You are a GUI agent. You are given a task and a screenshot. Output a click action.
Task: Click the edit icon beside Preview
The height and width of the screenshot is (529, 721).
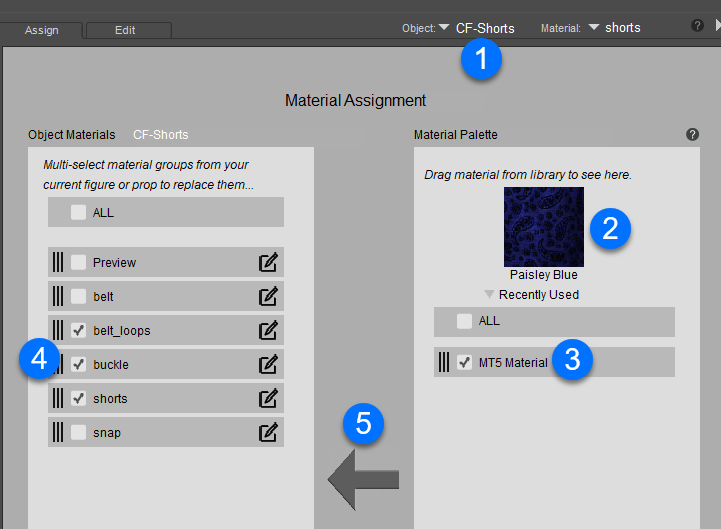click(268, 263)
